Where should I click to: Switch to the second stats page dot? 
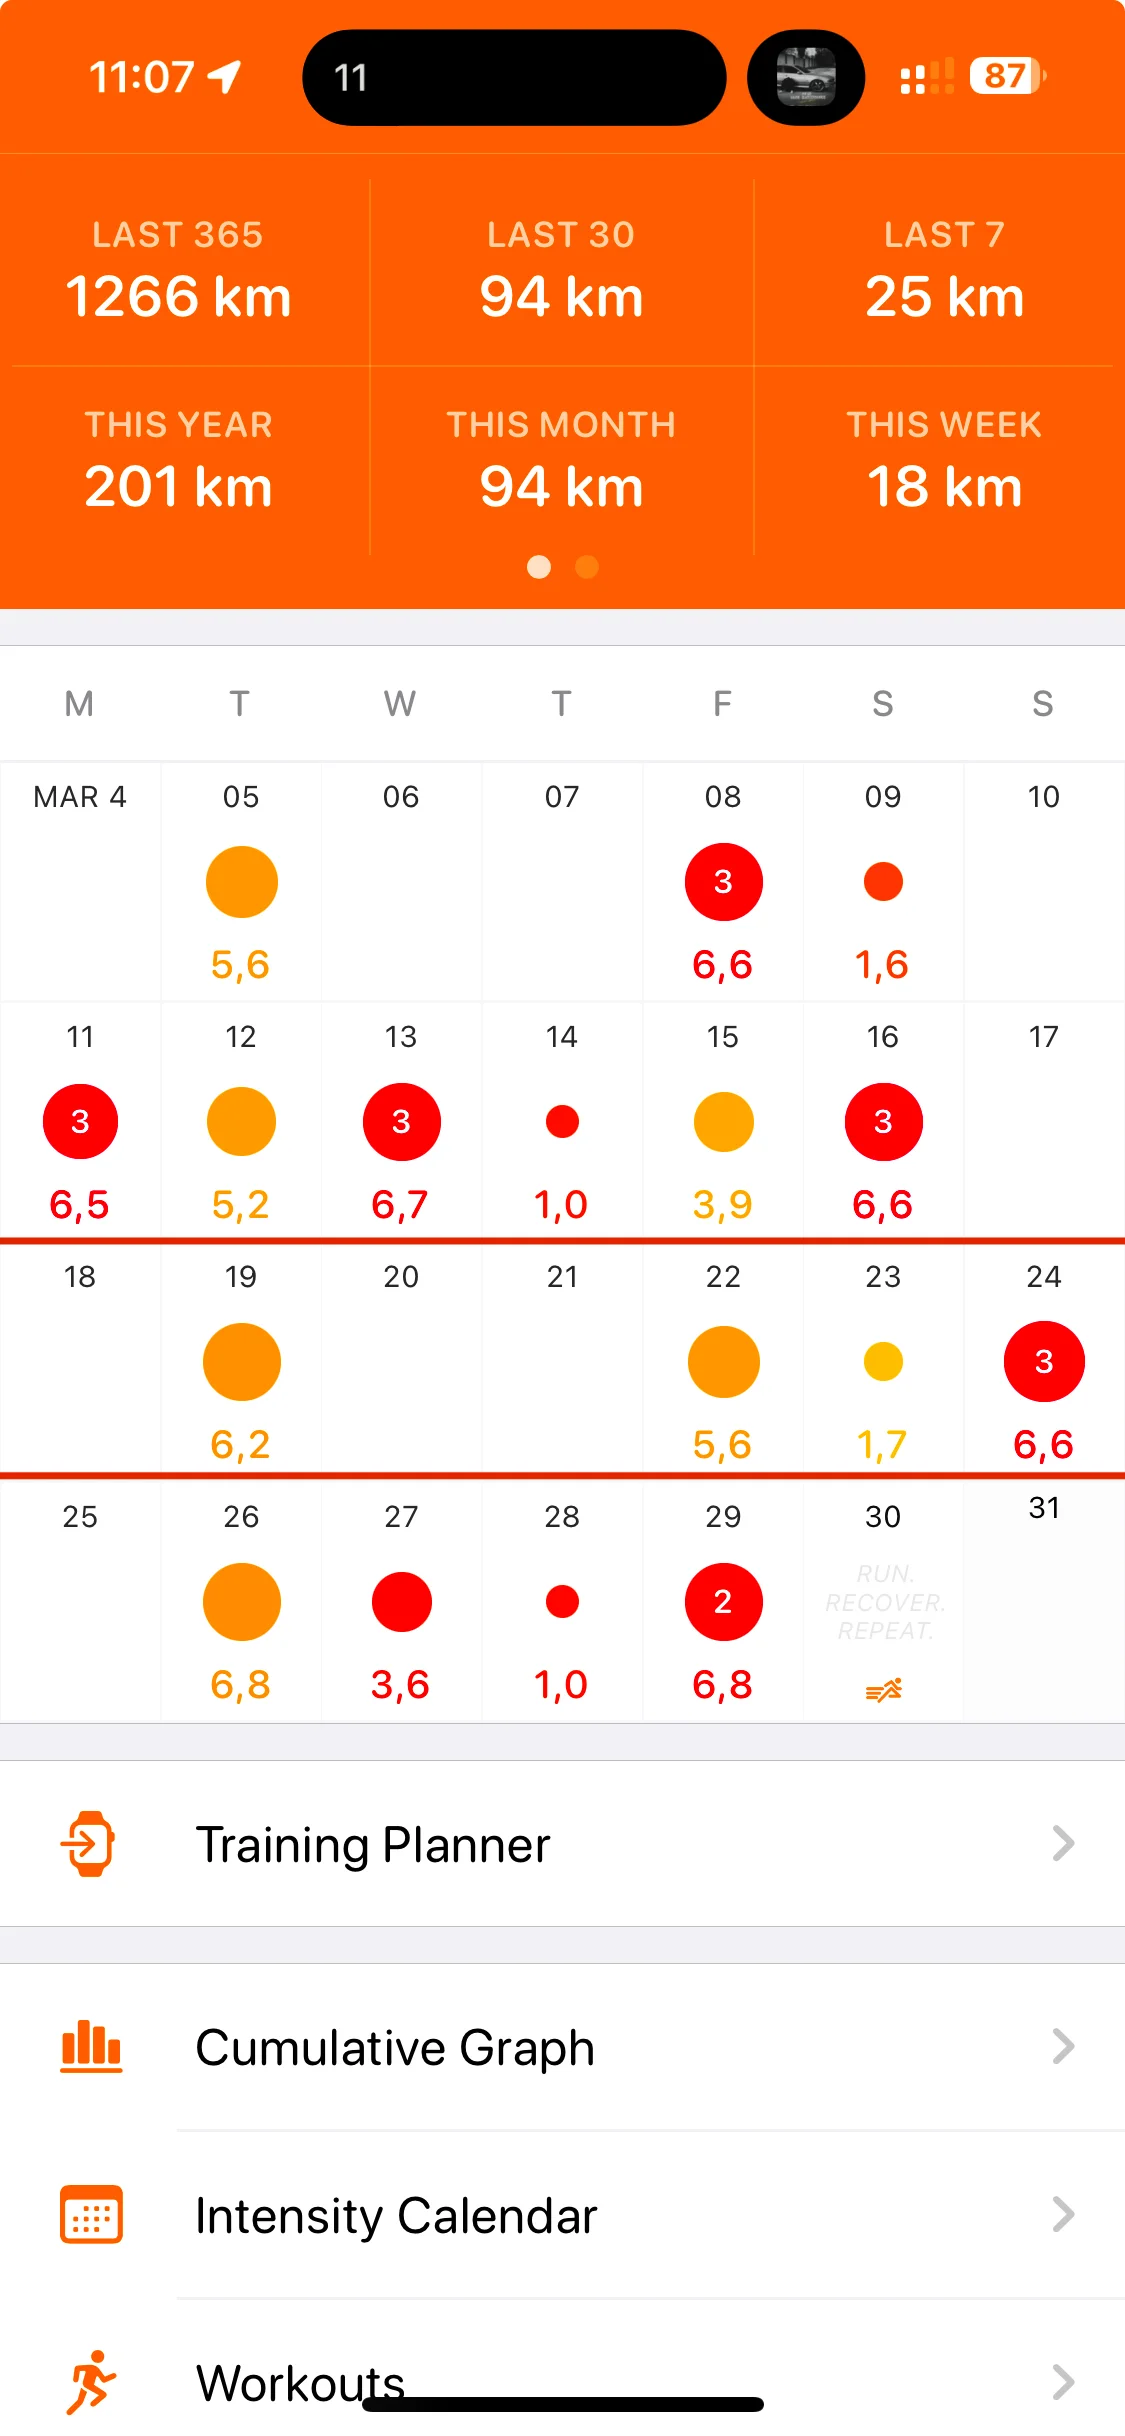[x=587, y=567]
